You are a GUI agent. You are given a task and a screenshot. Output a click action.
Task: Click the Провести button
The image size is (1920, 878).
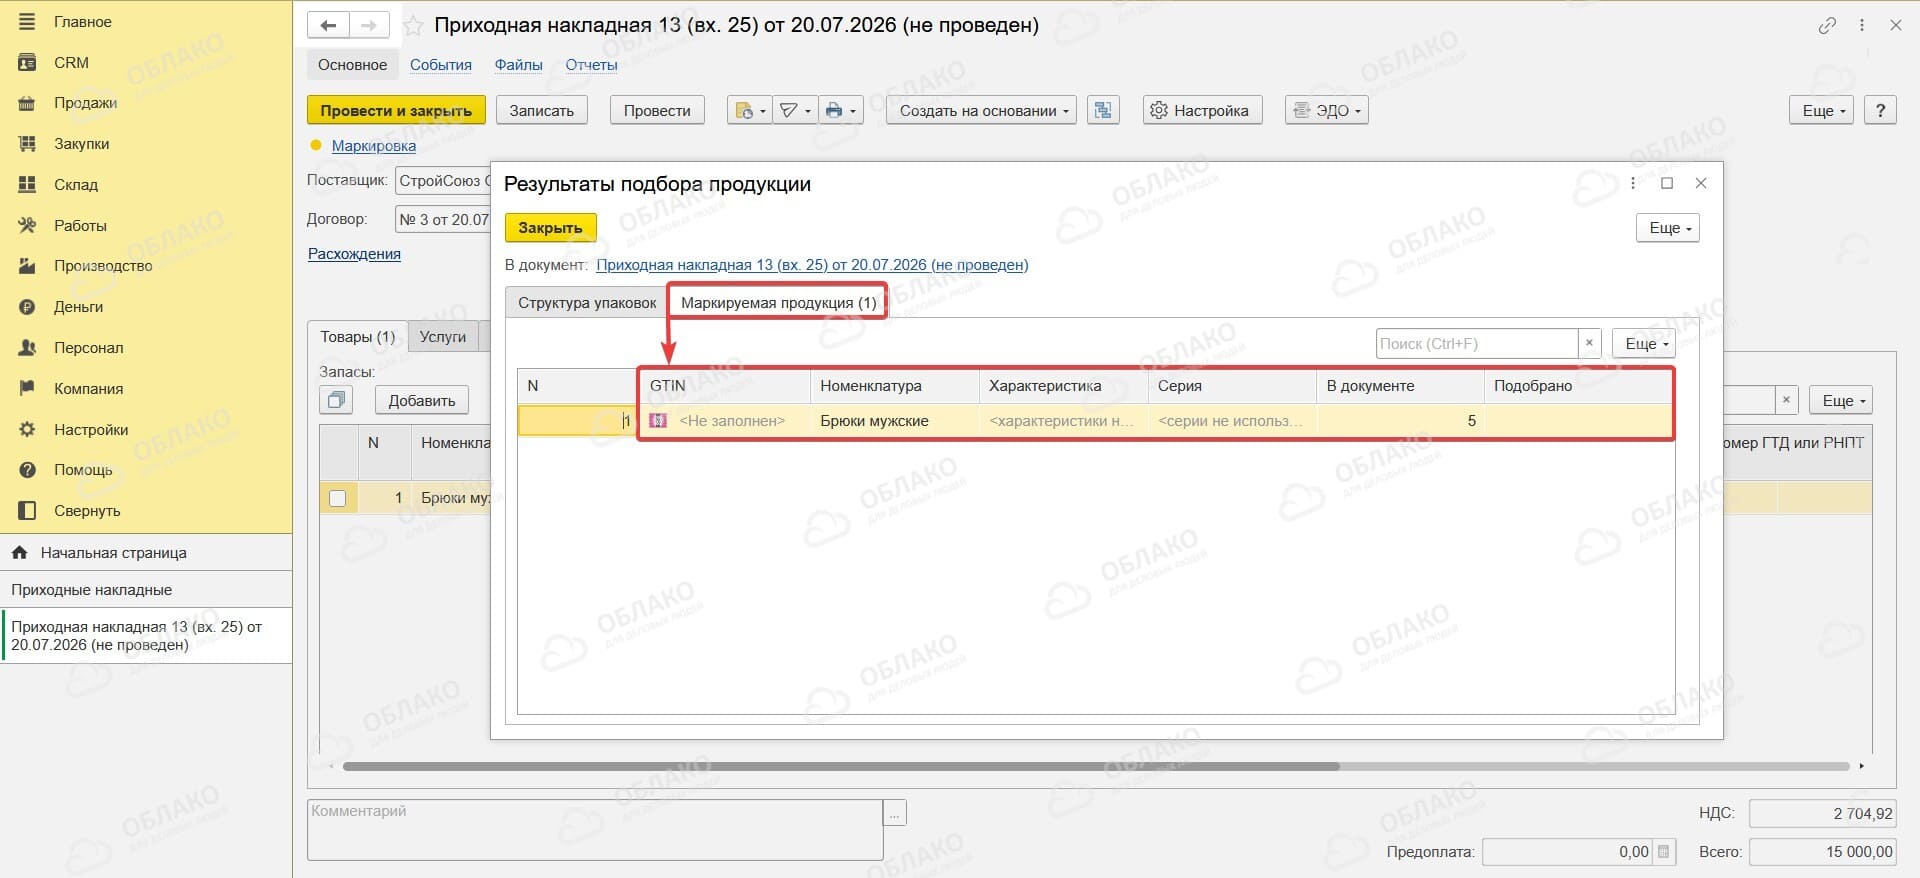click(x=657, y=110)
